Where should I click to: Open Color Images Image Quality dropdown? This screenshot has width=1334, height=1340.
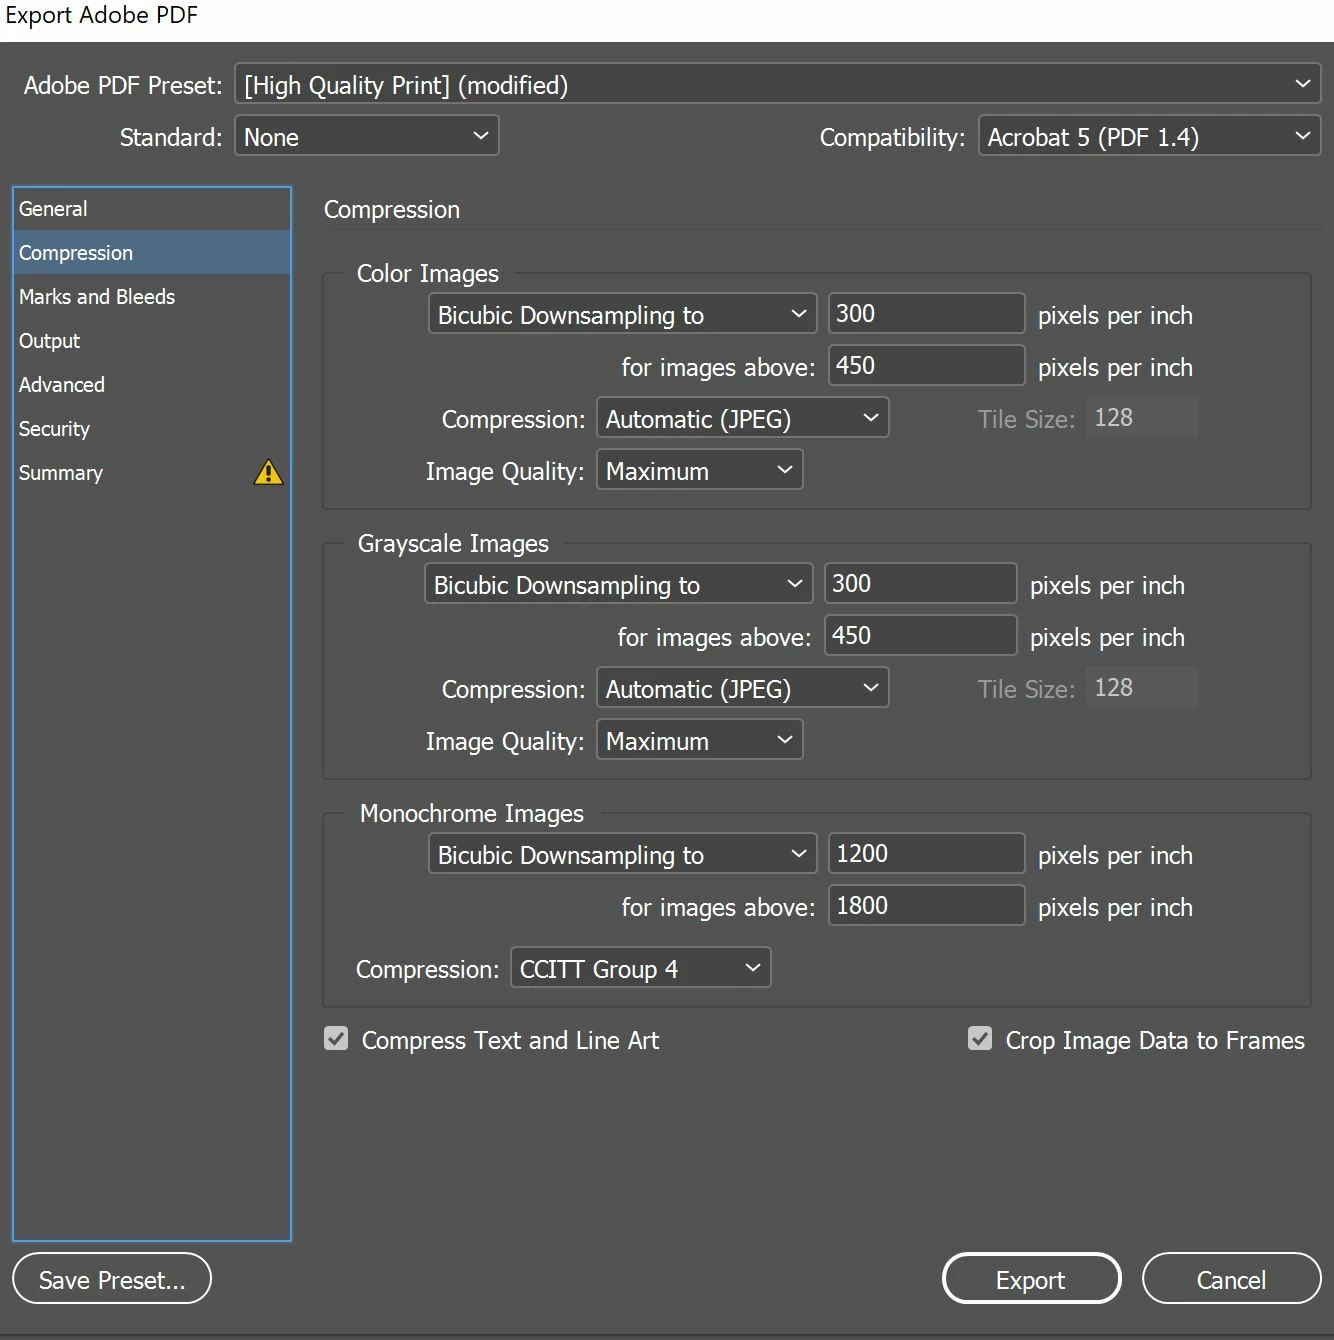(699, 470)
